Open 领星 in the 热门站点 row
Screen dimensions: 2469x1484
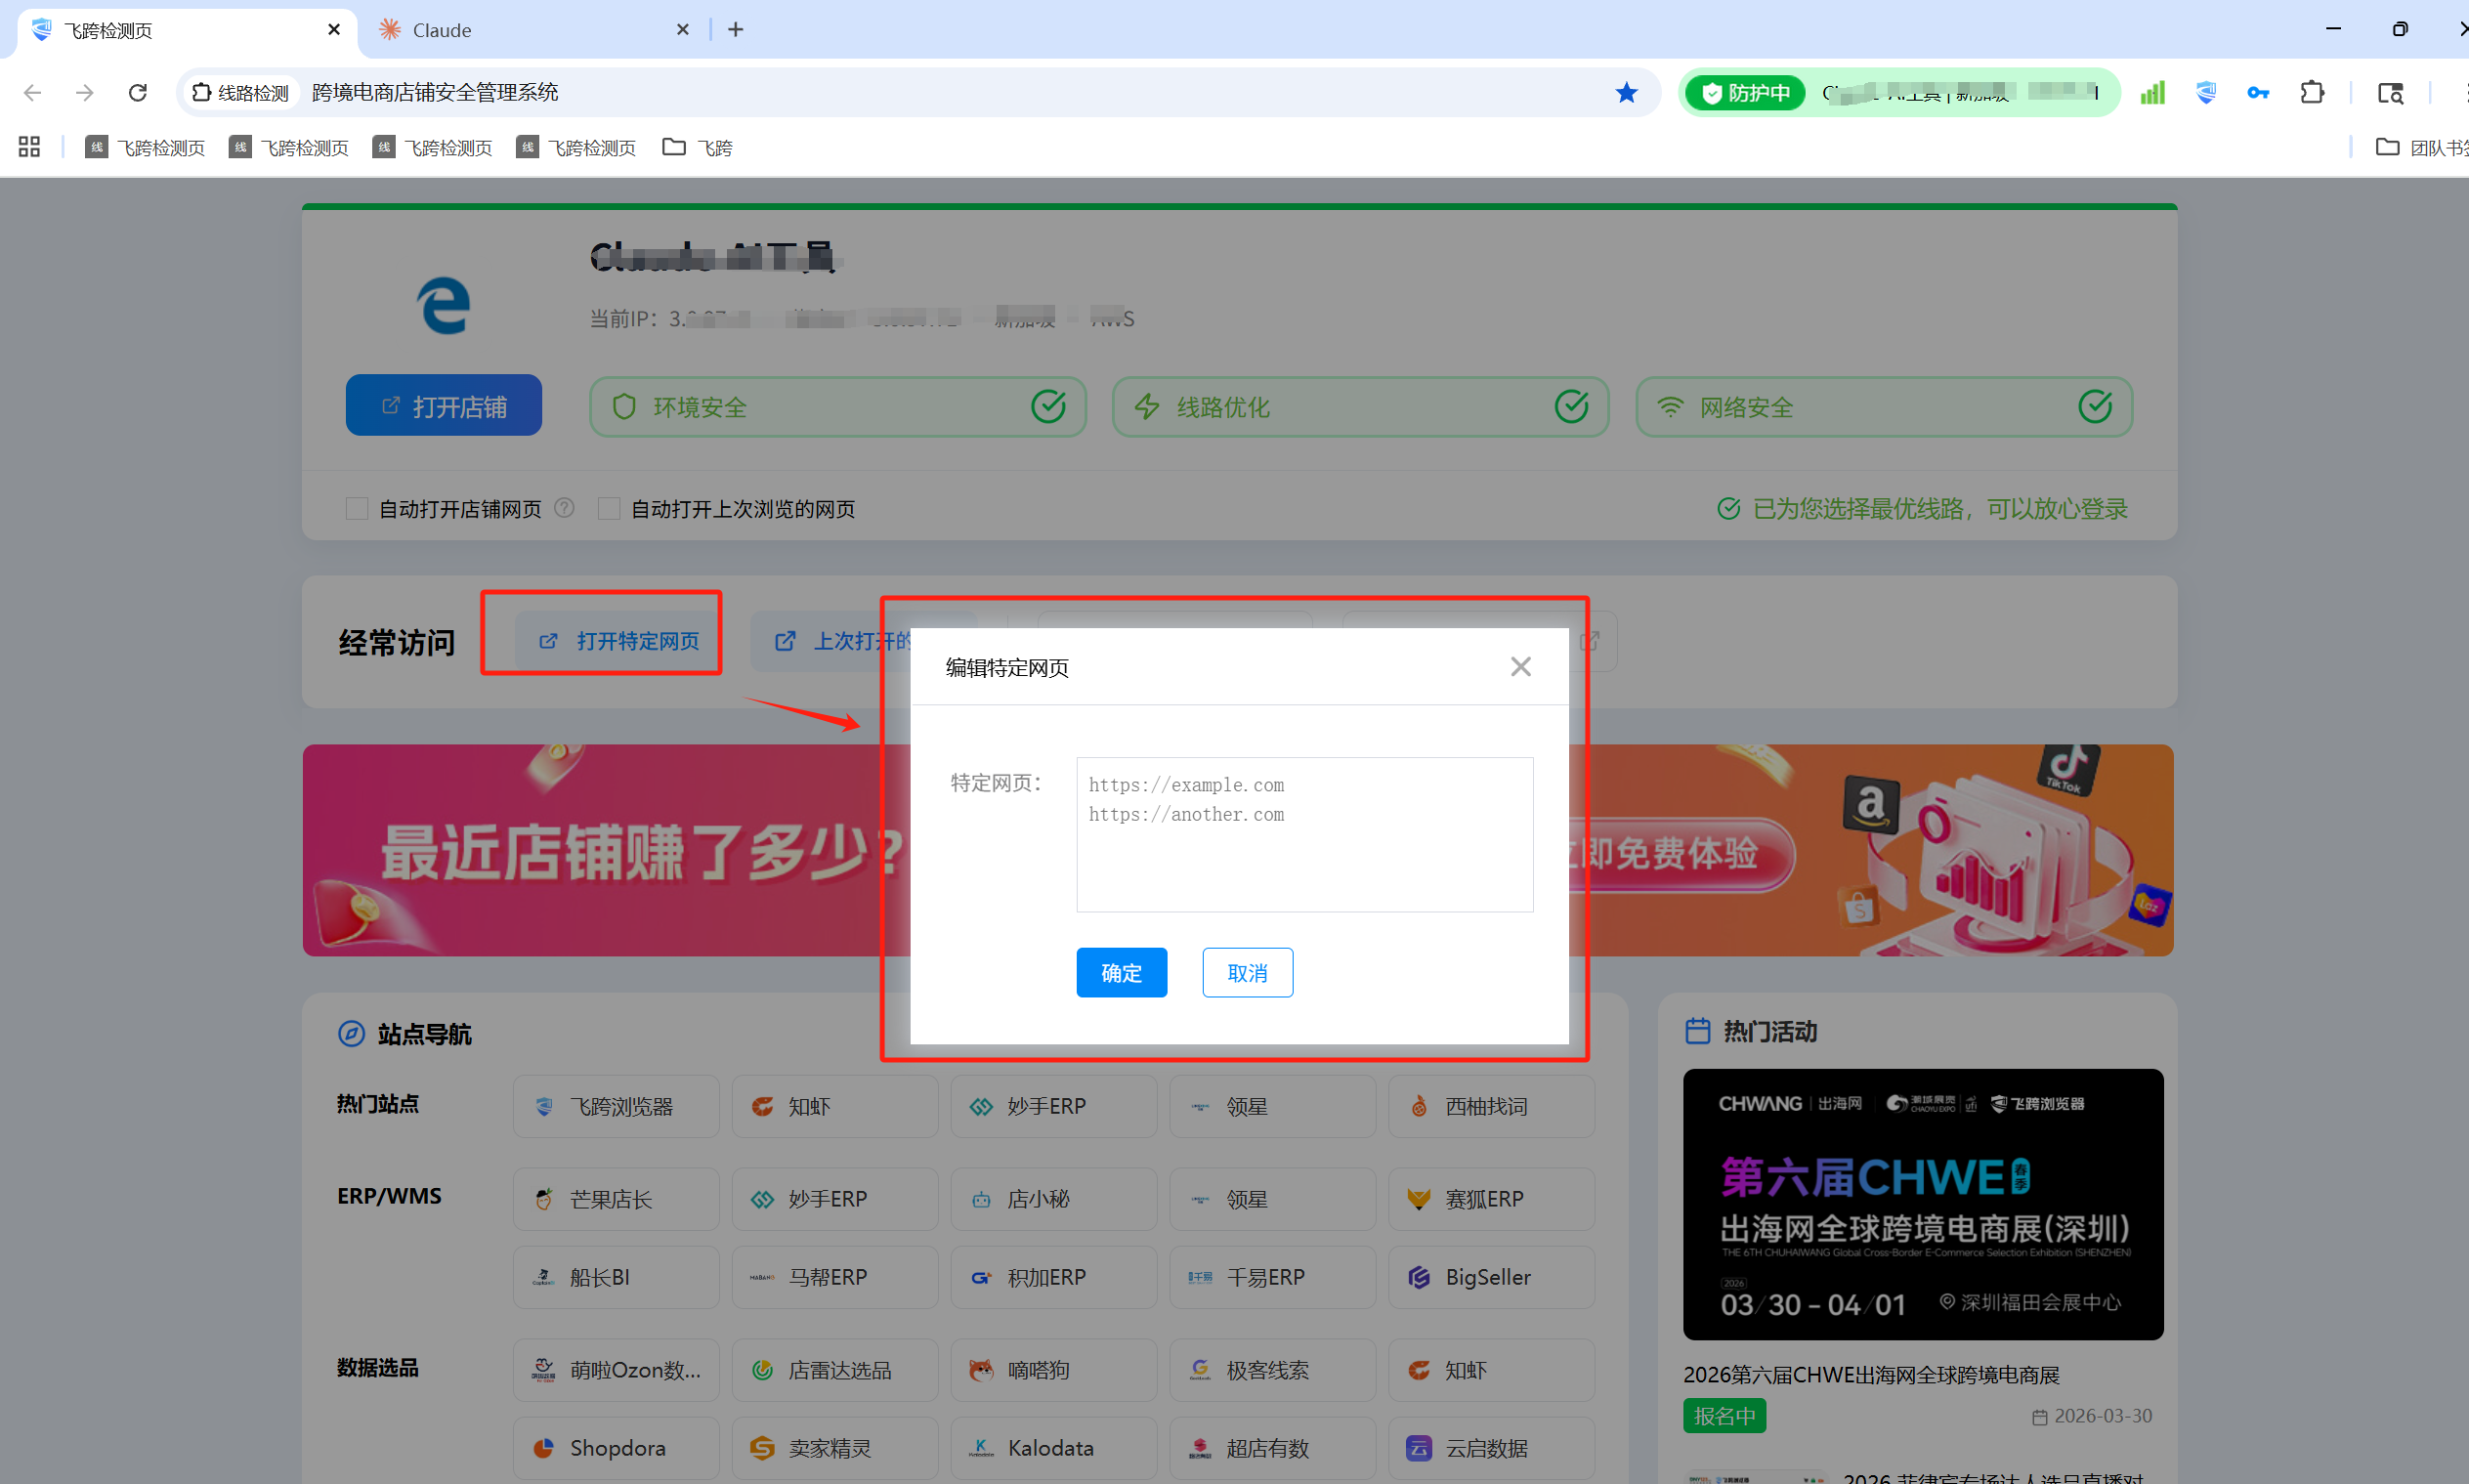pyautogui.click(x=1273, y=1107)
